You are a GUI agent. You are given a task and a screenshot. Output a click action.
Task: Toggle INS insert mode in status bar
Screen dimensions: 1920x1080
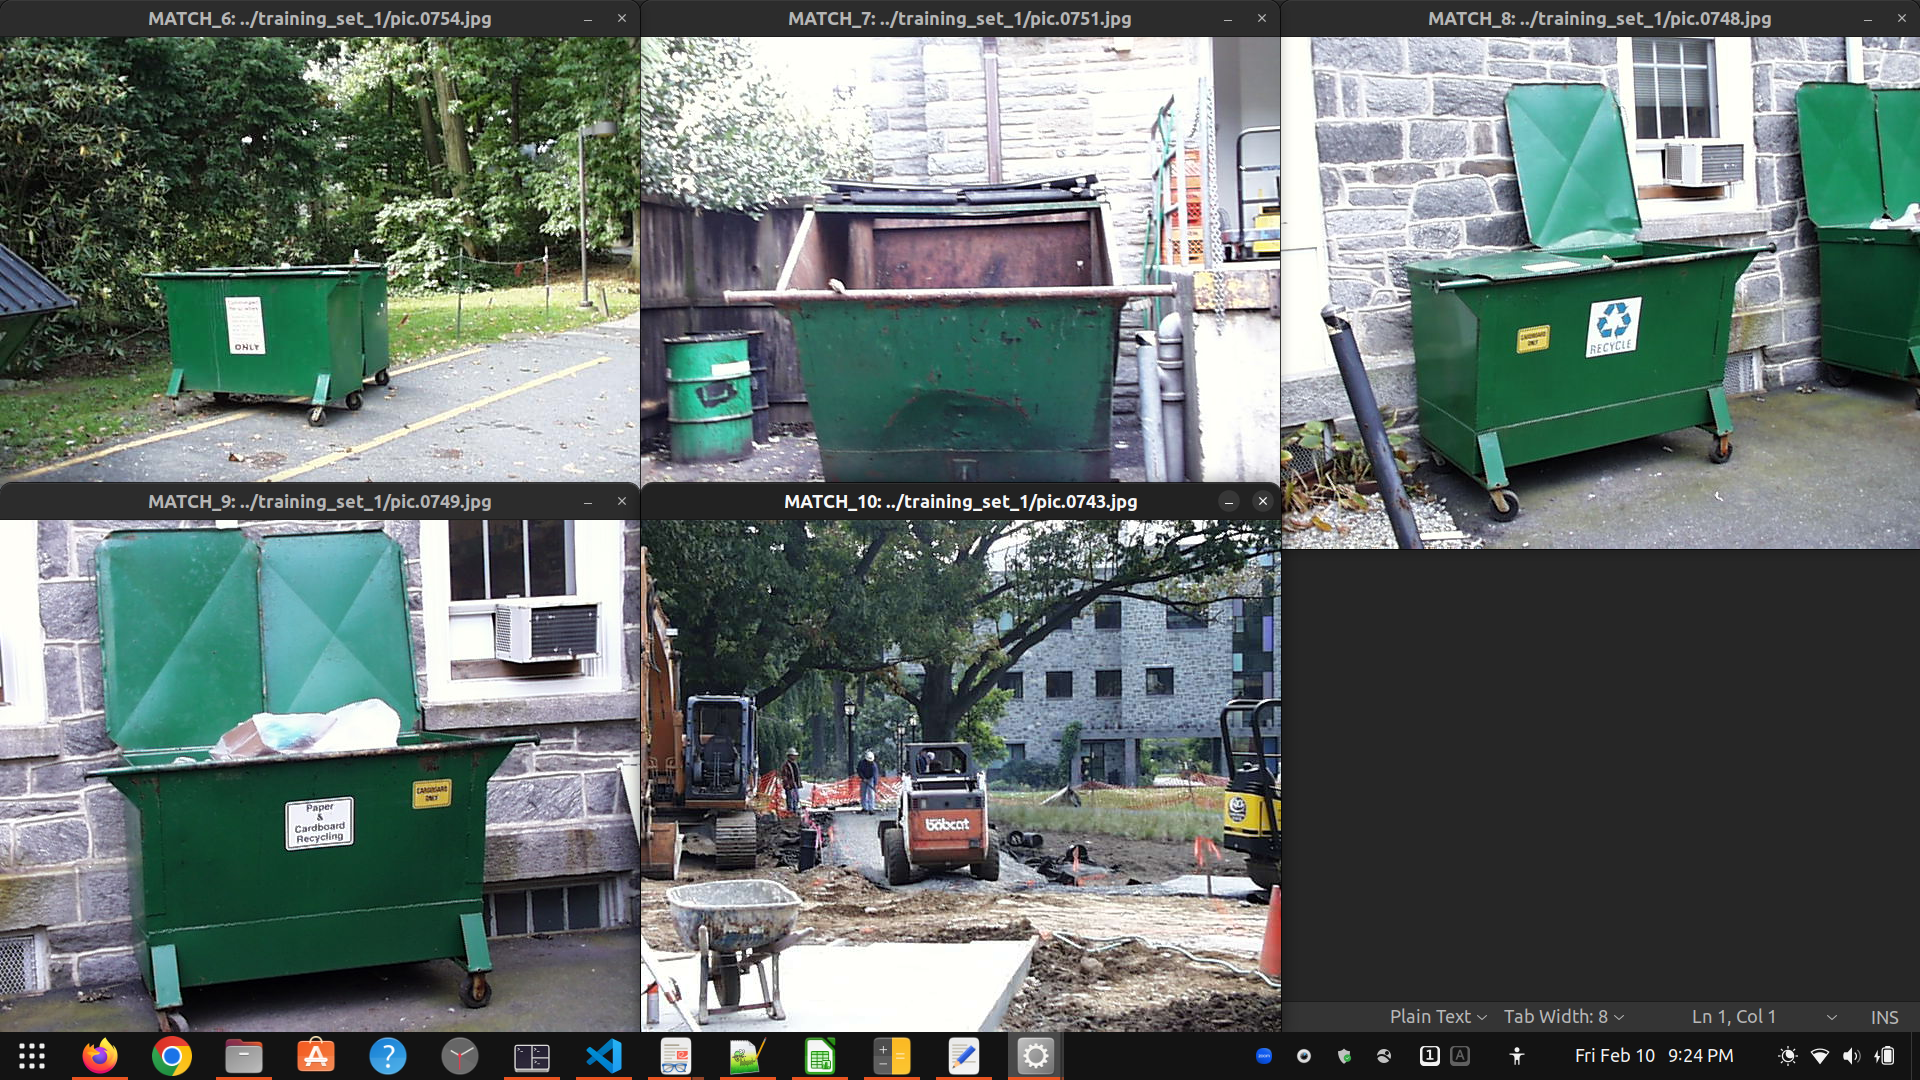(1884, 1017)
